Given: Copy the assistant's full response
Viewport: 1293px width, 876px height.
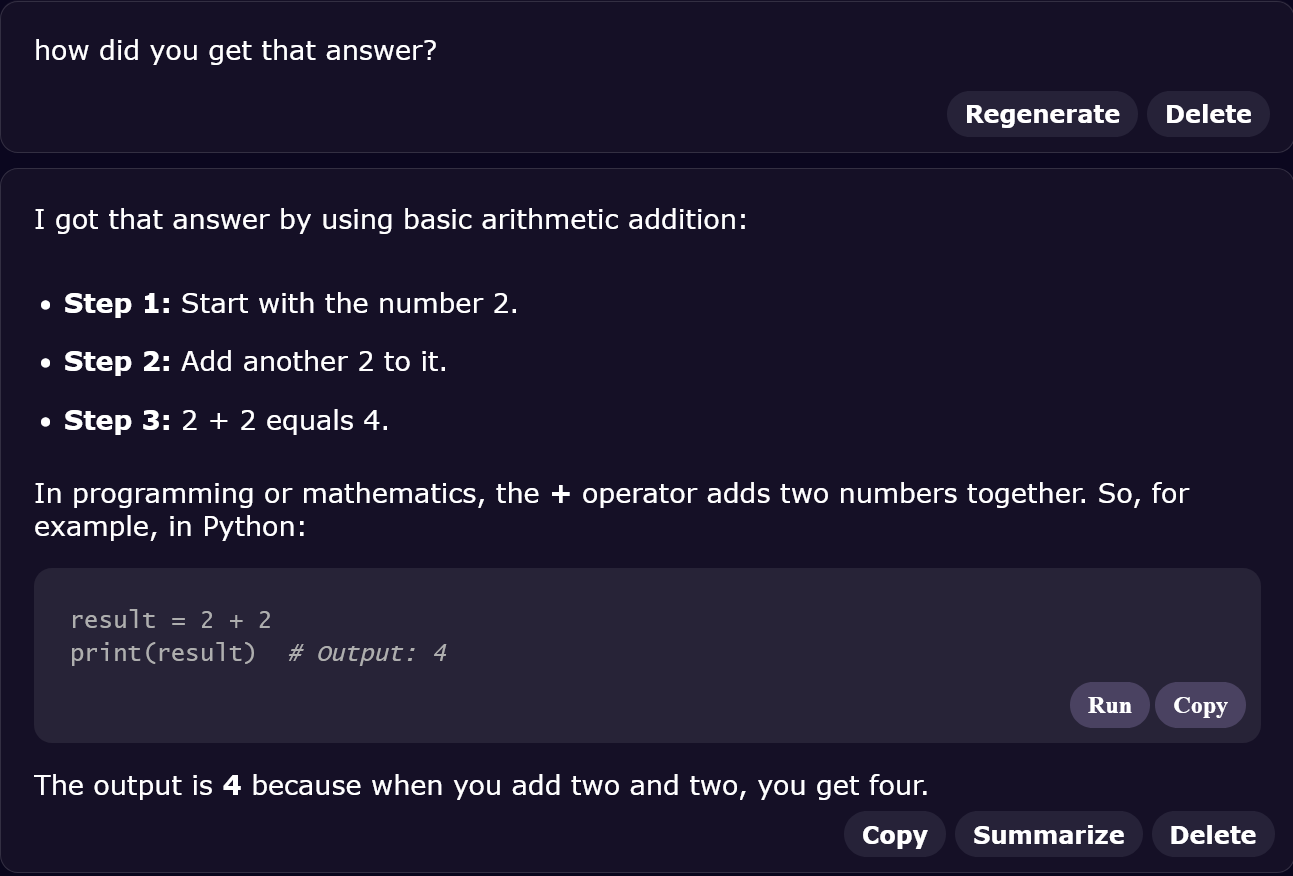Looking at the screenshot, I should pyautogui.click(x=894, y=835).
